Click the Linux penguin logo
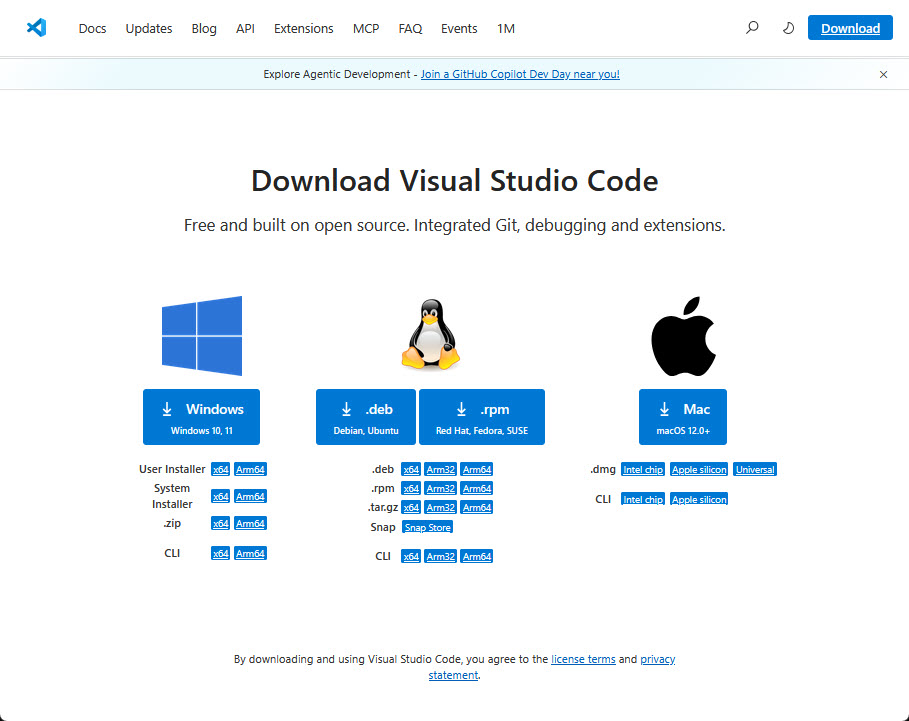 click(x=430, y=333)
